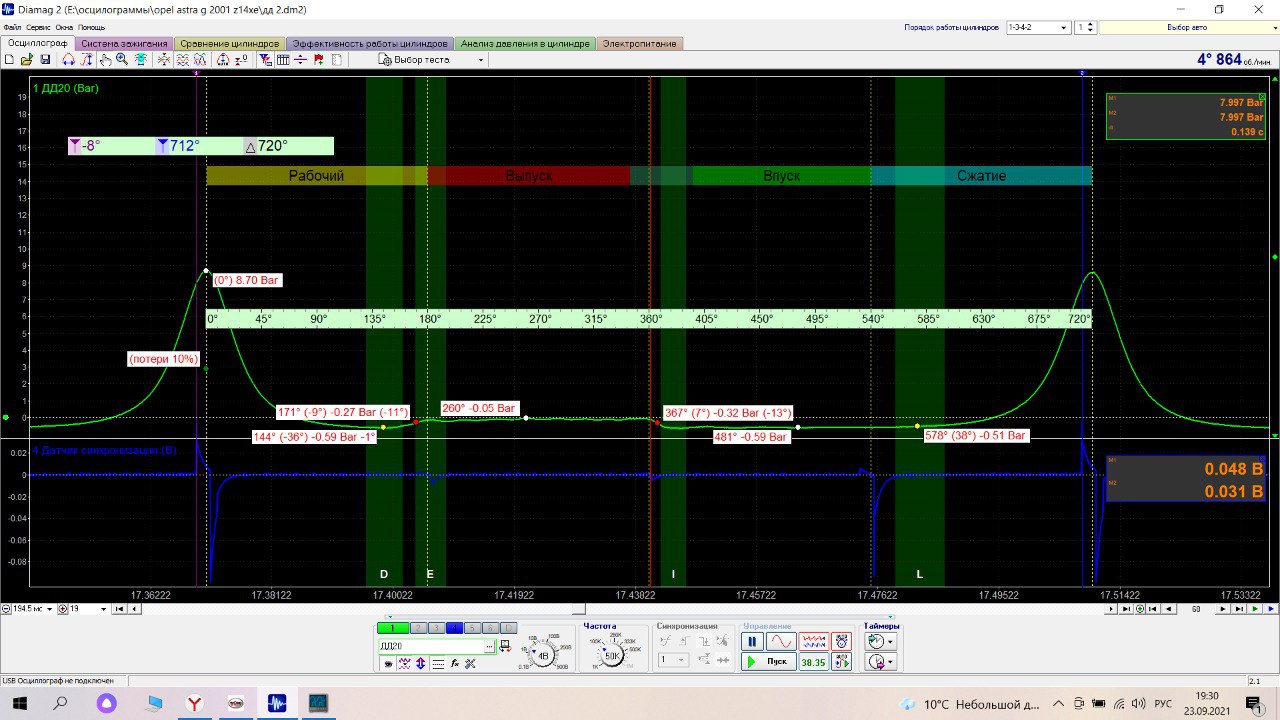Open the Файл menu
This screenshot has height=720, width=1280.
[11, 28]
